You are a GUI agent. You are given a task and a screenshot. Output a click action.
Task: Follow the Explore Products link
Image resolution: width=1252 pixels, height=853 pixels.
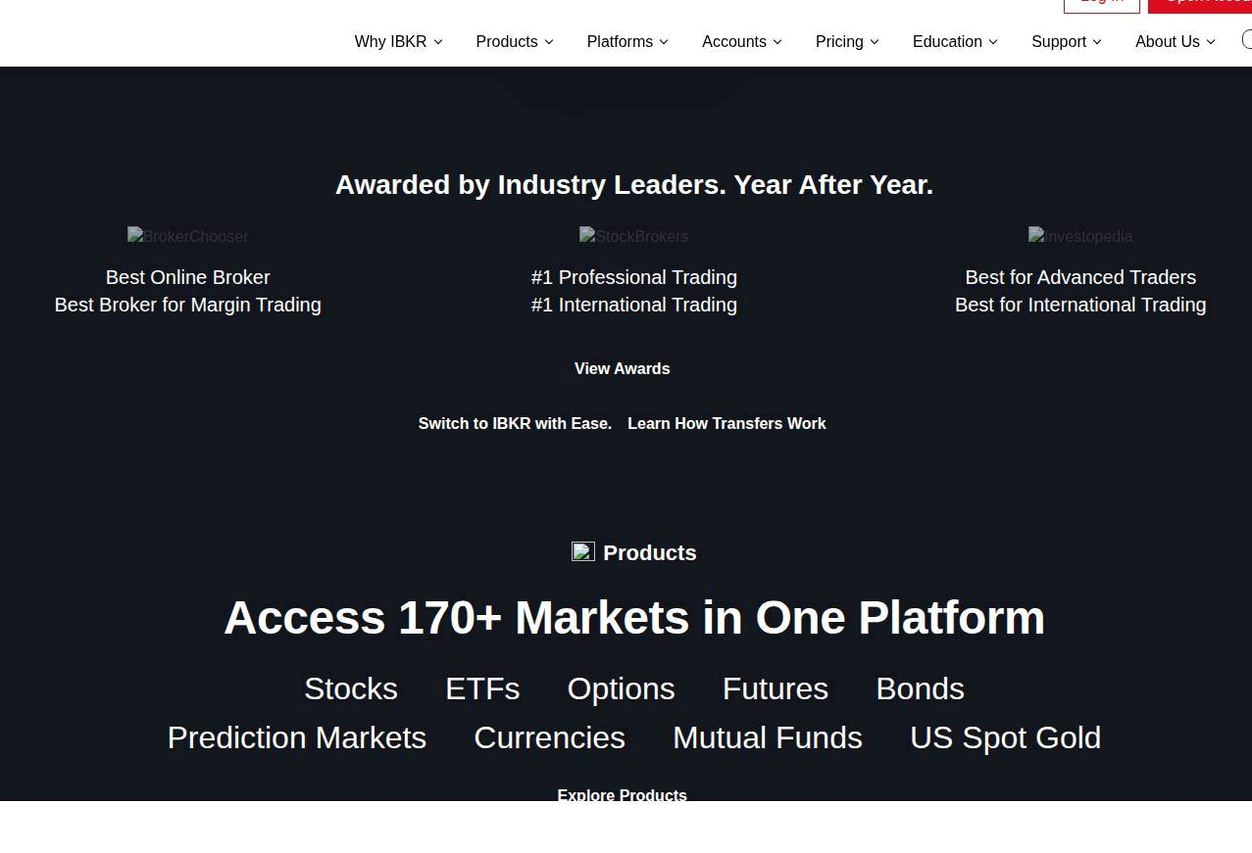(622, 795)
